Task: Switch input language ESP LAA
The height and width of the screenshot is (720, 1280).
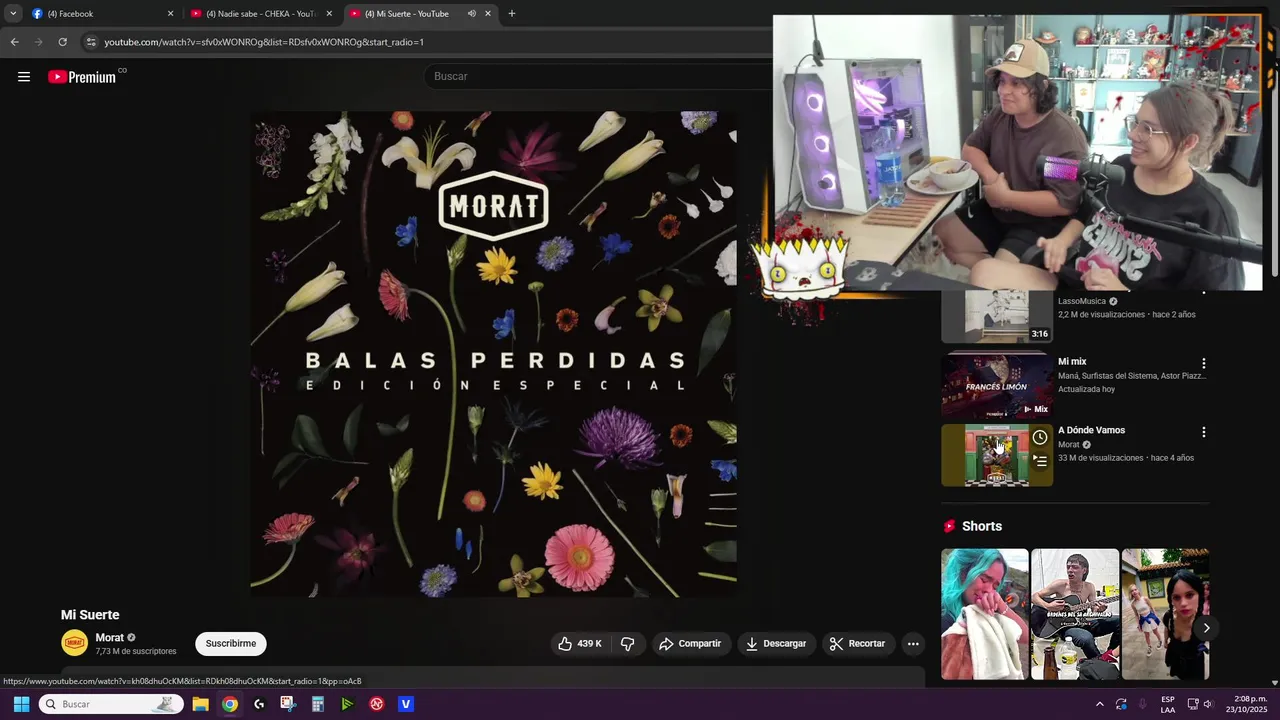Action: [1168, 704]
